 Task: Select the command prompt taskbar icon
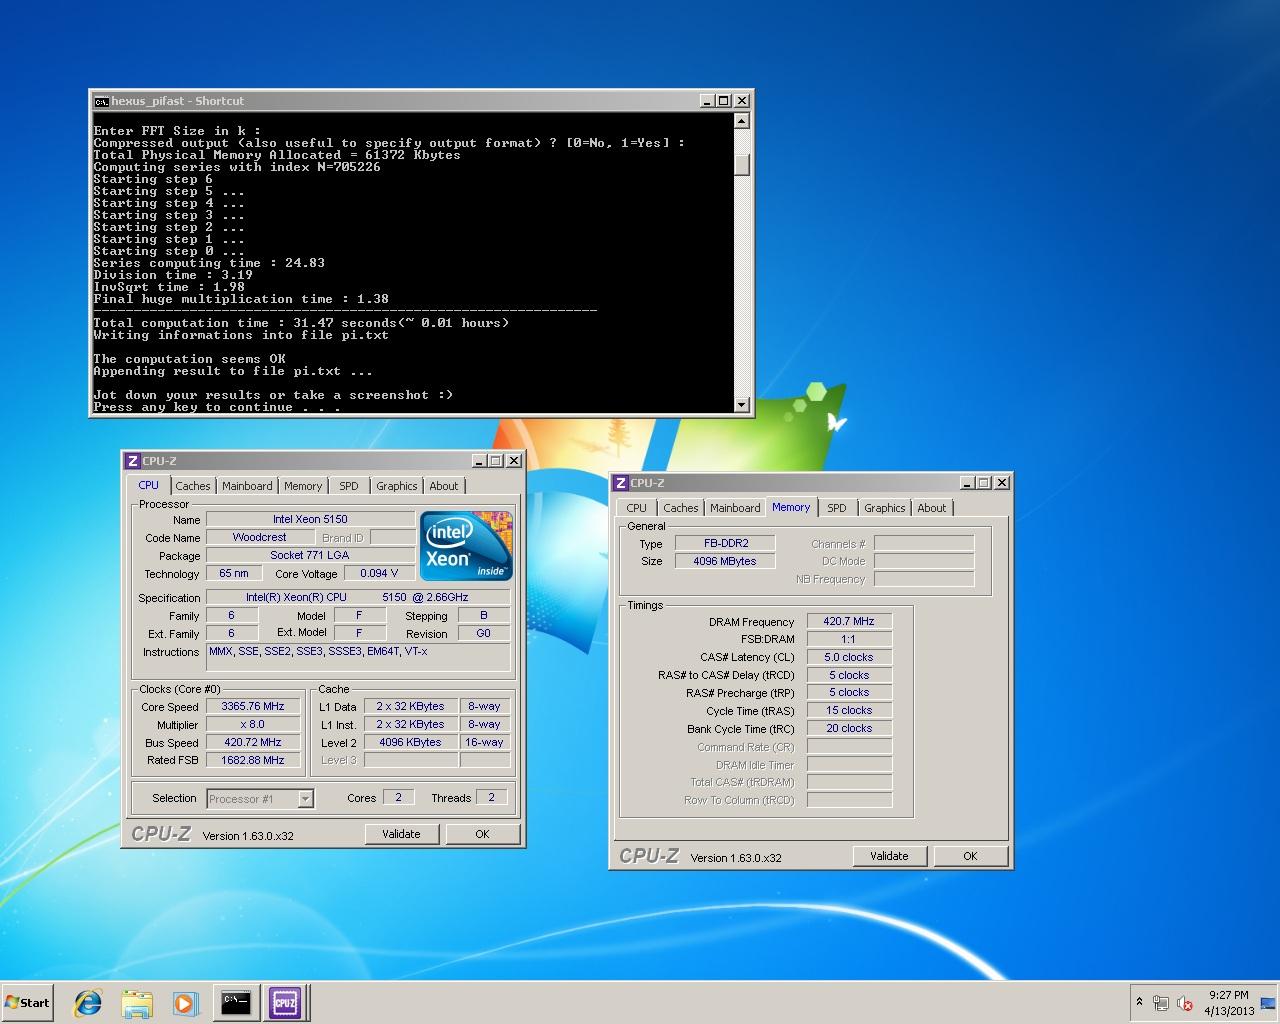(x=235, y=1002)
